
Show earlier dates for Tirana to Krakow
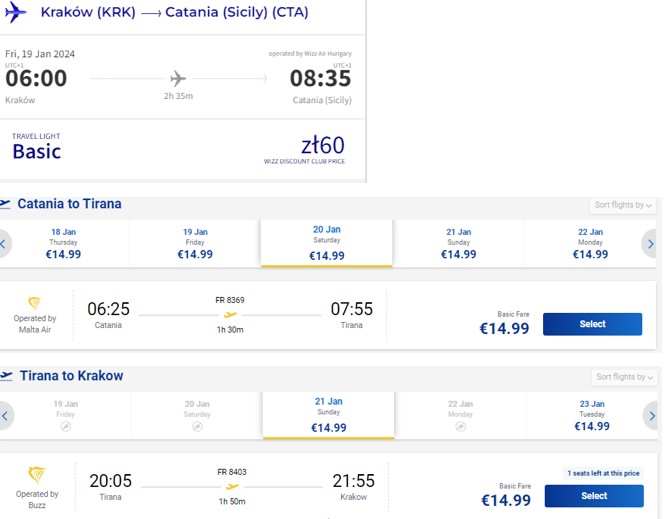coord(5,416)
